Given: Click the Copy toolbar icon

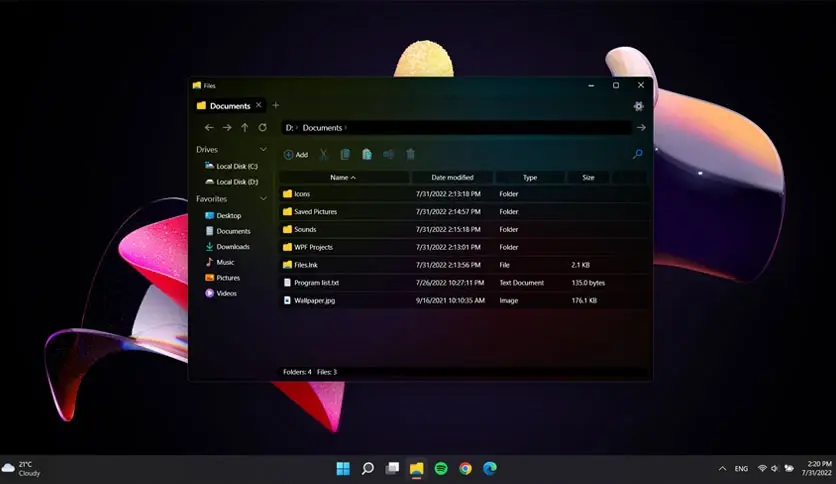Looking at the screenshot, I should pos(345,155).
